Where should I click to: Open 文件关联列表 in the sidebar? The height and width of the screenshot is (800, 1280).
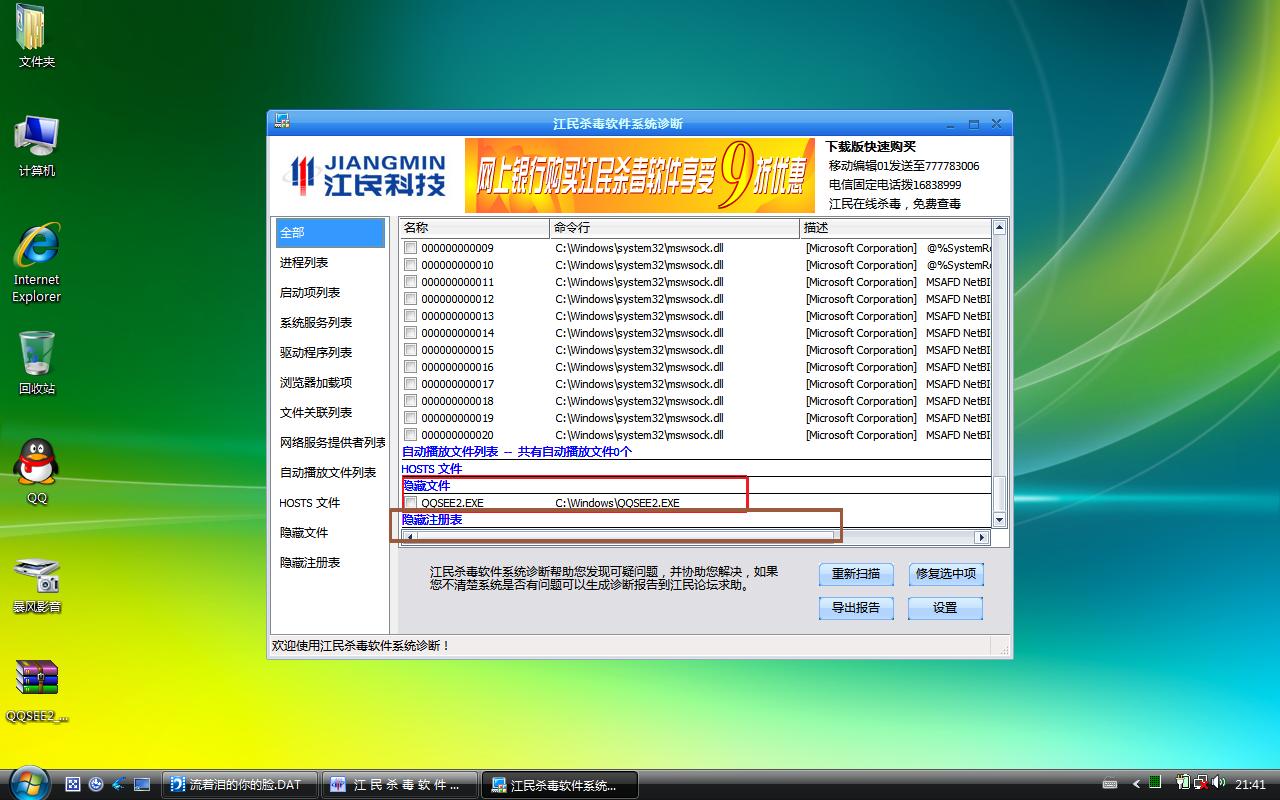pyautogui.click(x=330, y=412)
